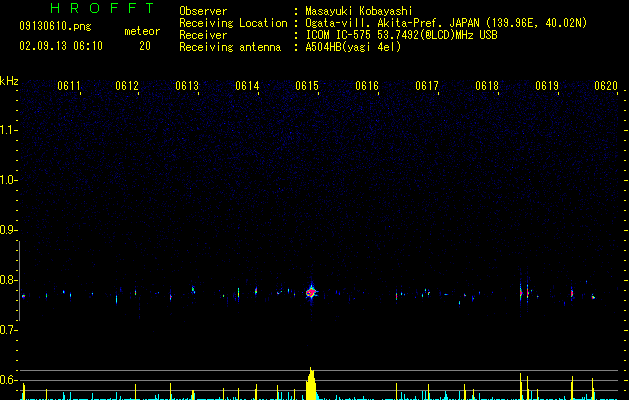Click the white frequency range bar on left axis
Viewport: 629px width, 400px height.
(x=19, y=280)
